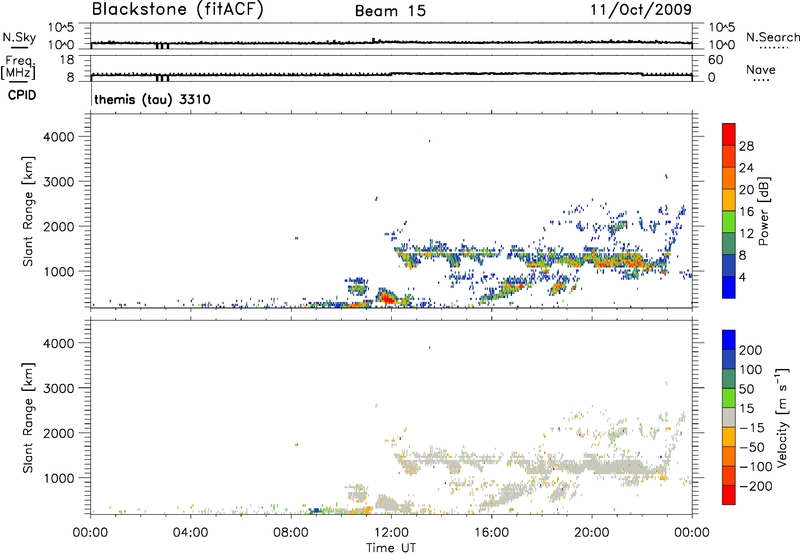Click the strong red echo near 12:00 in power panel
Image resolution: width=800 pixels, height=554 pixels.
pyautogui.click(x=386, y=297)
